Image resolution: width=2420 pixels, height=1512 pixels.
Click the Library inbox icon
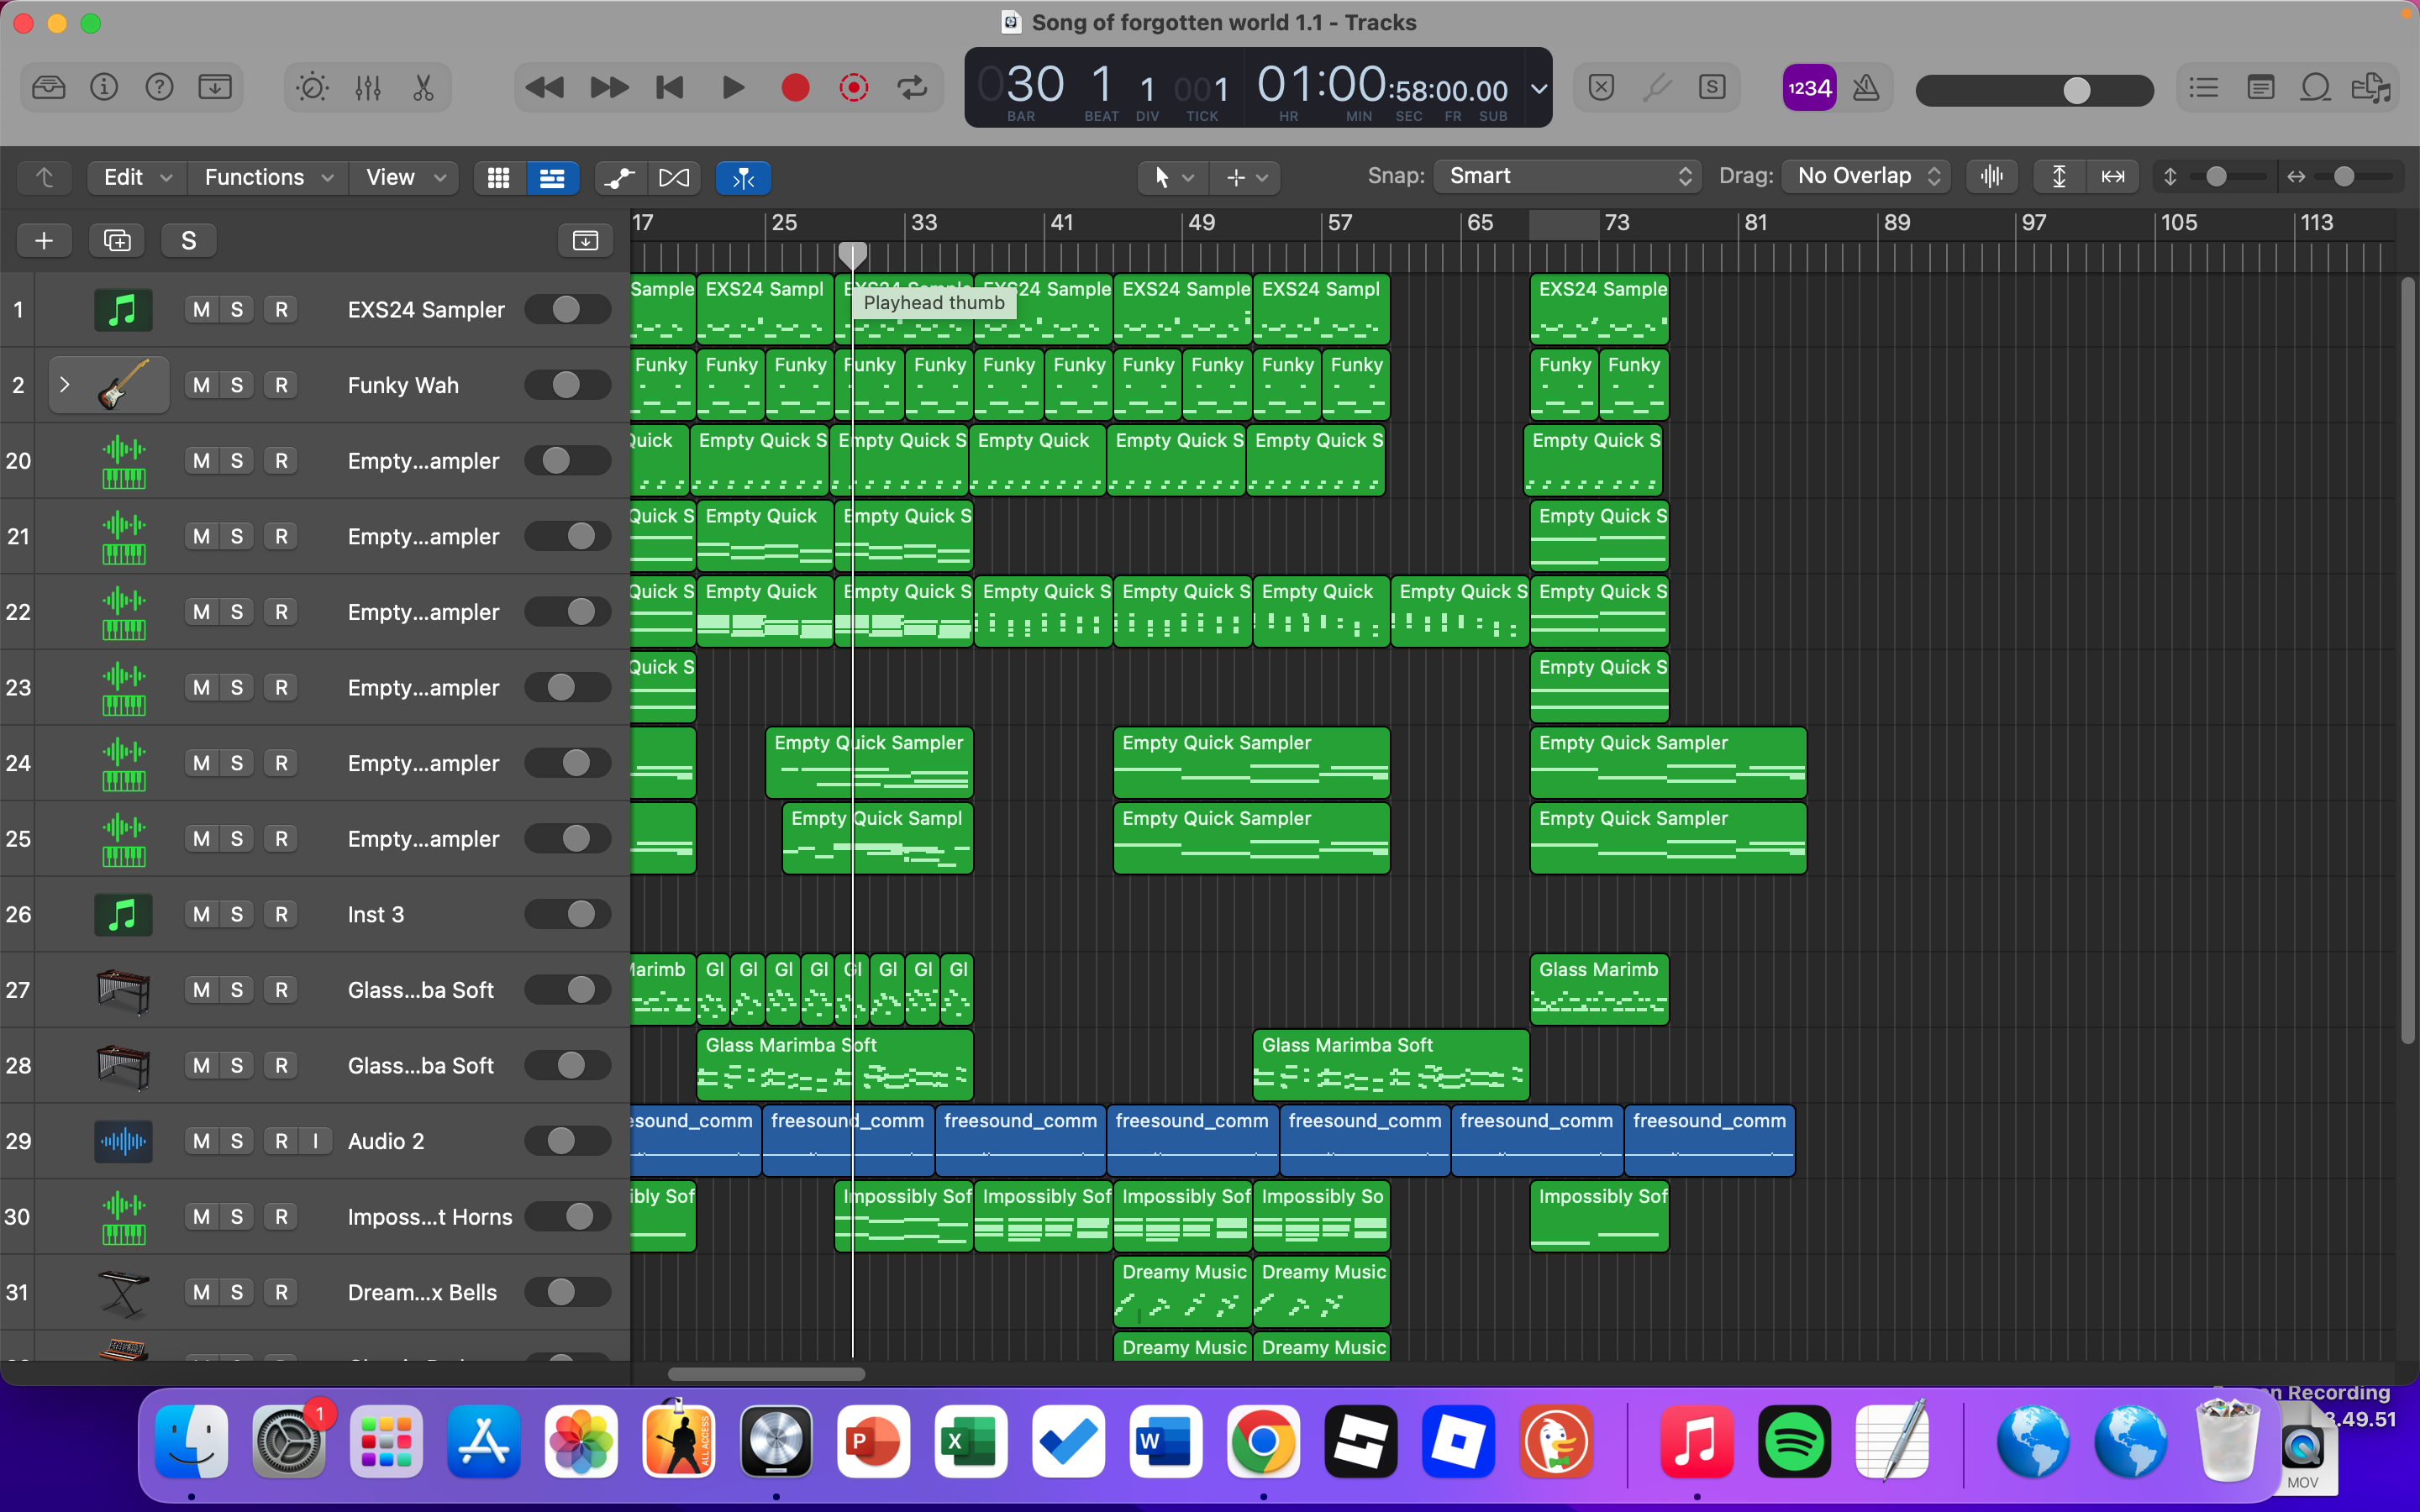(48, 88)
